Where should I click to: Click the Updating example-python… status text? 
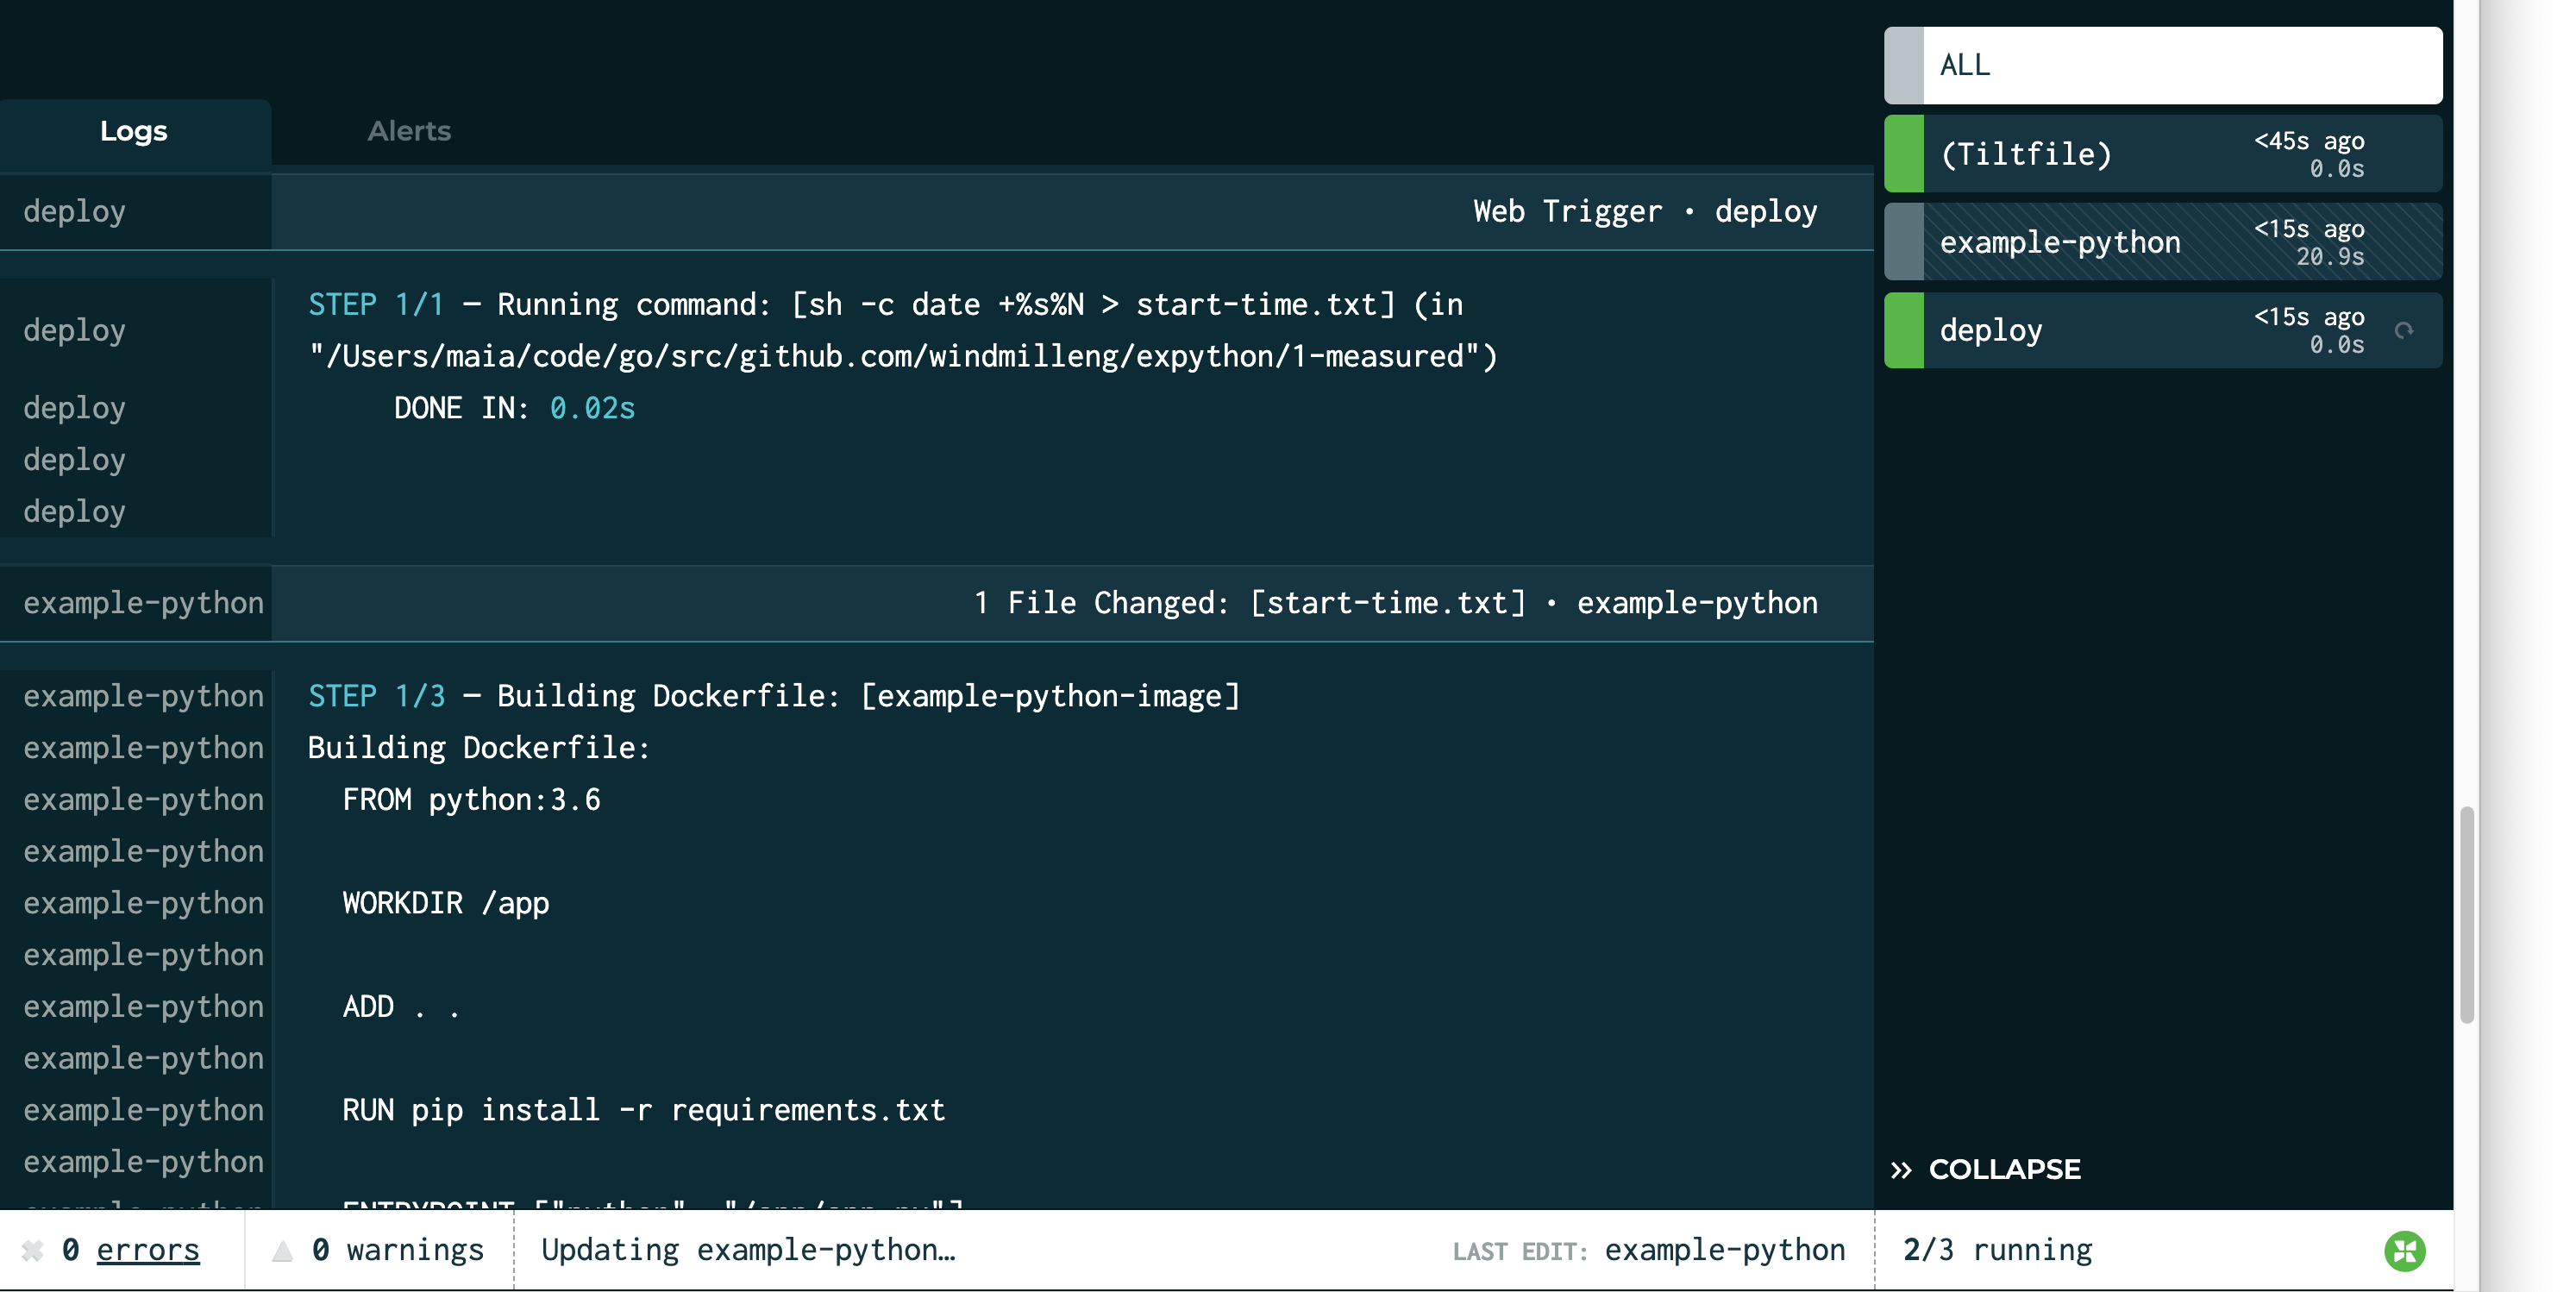tap(748, 1250)
